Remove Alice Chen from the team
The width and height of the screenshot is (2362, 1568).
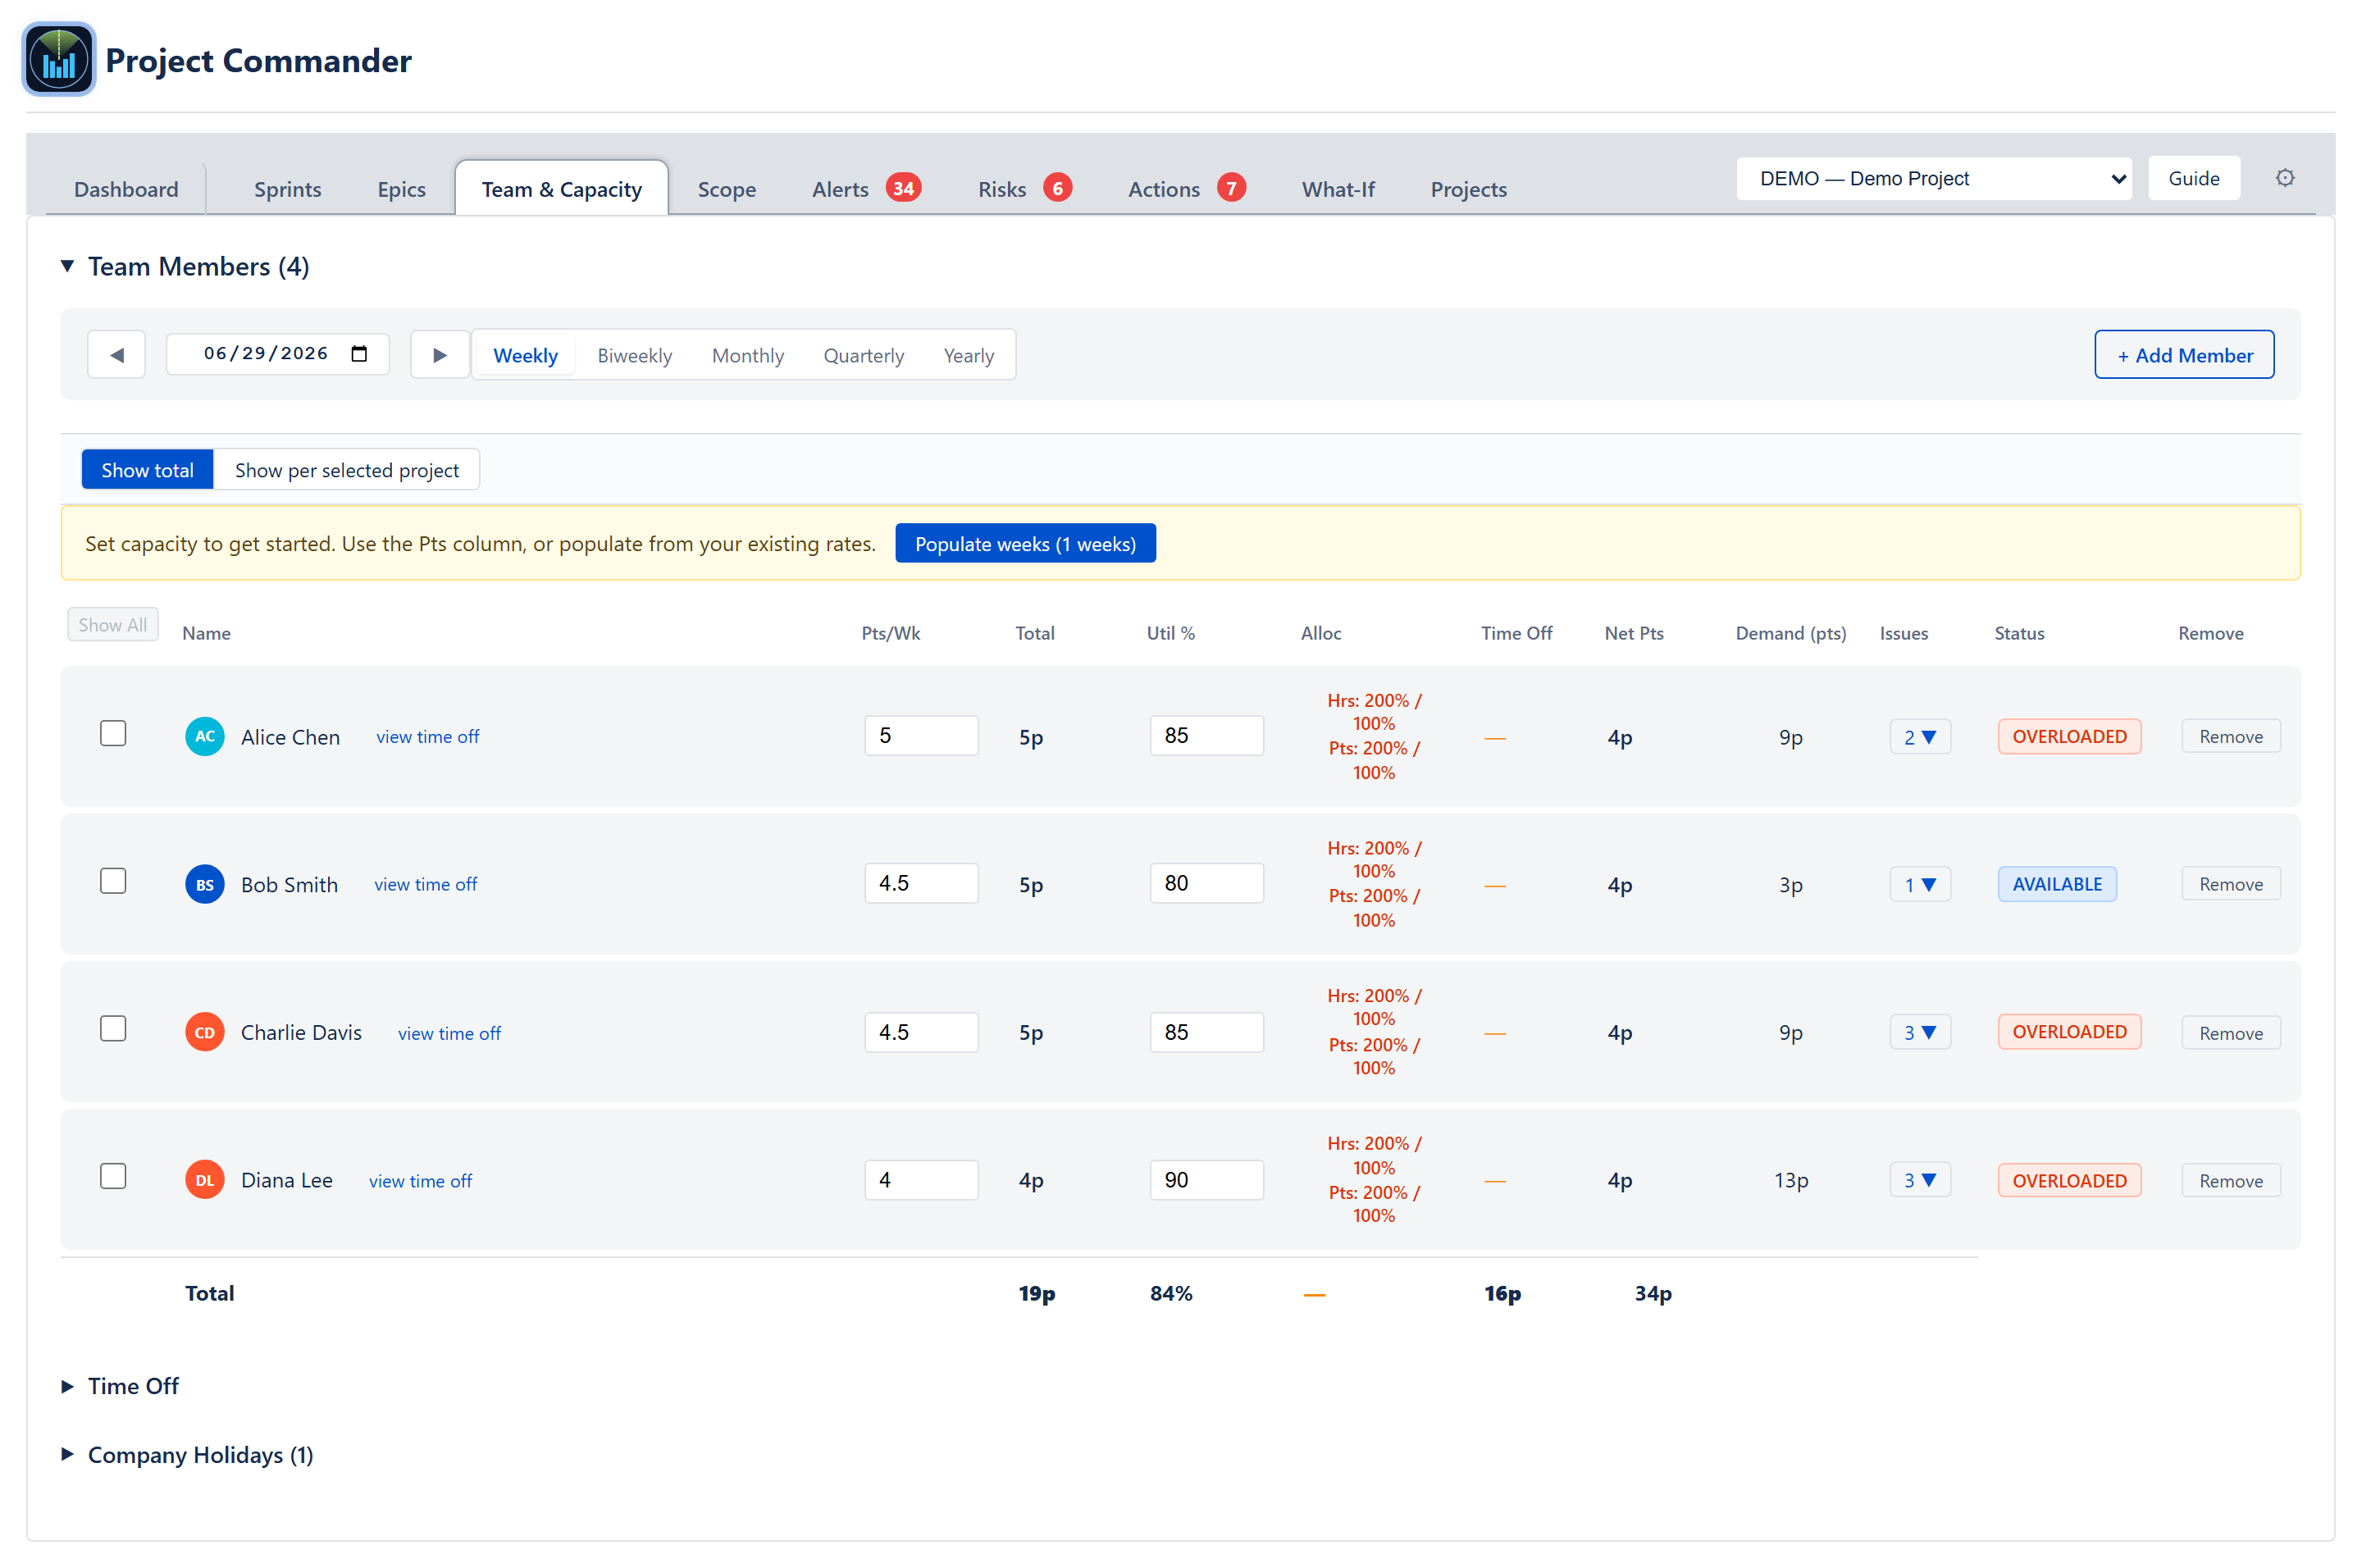pos(2230,737)
